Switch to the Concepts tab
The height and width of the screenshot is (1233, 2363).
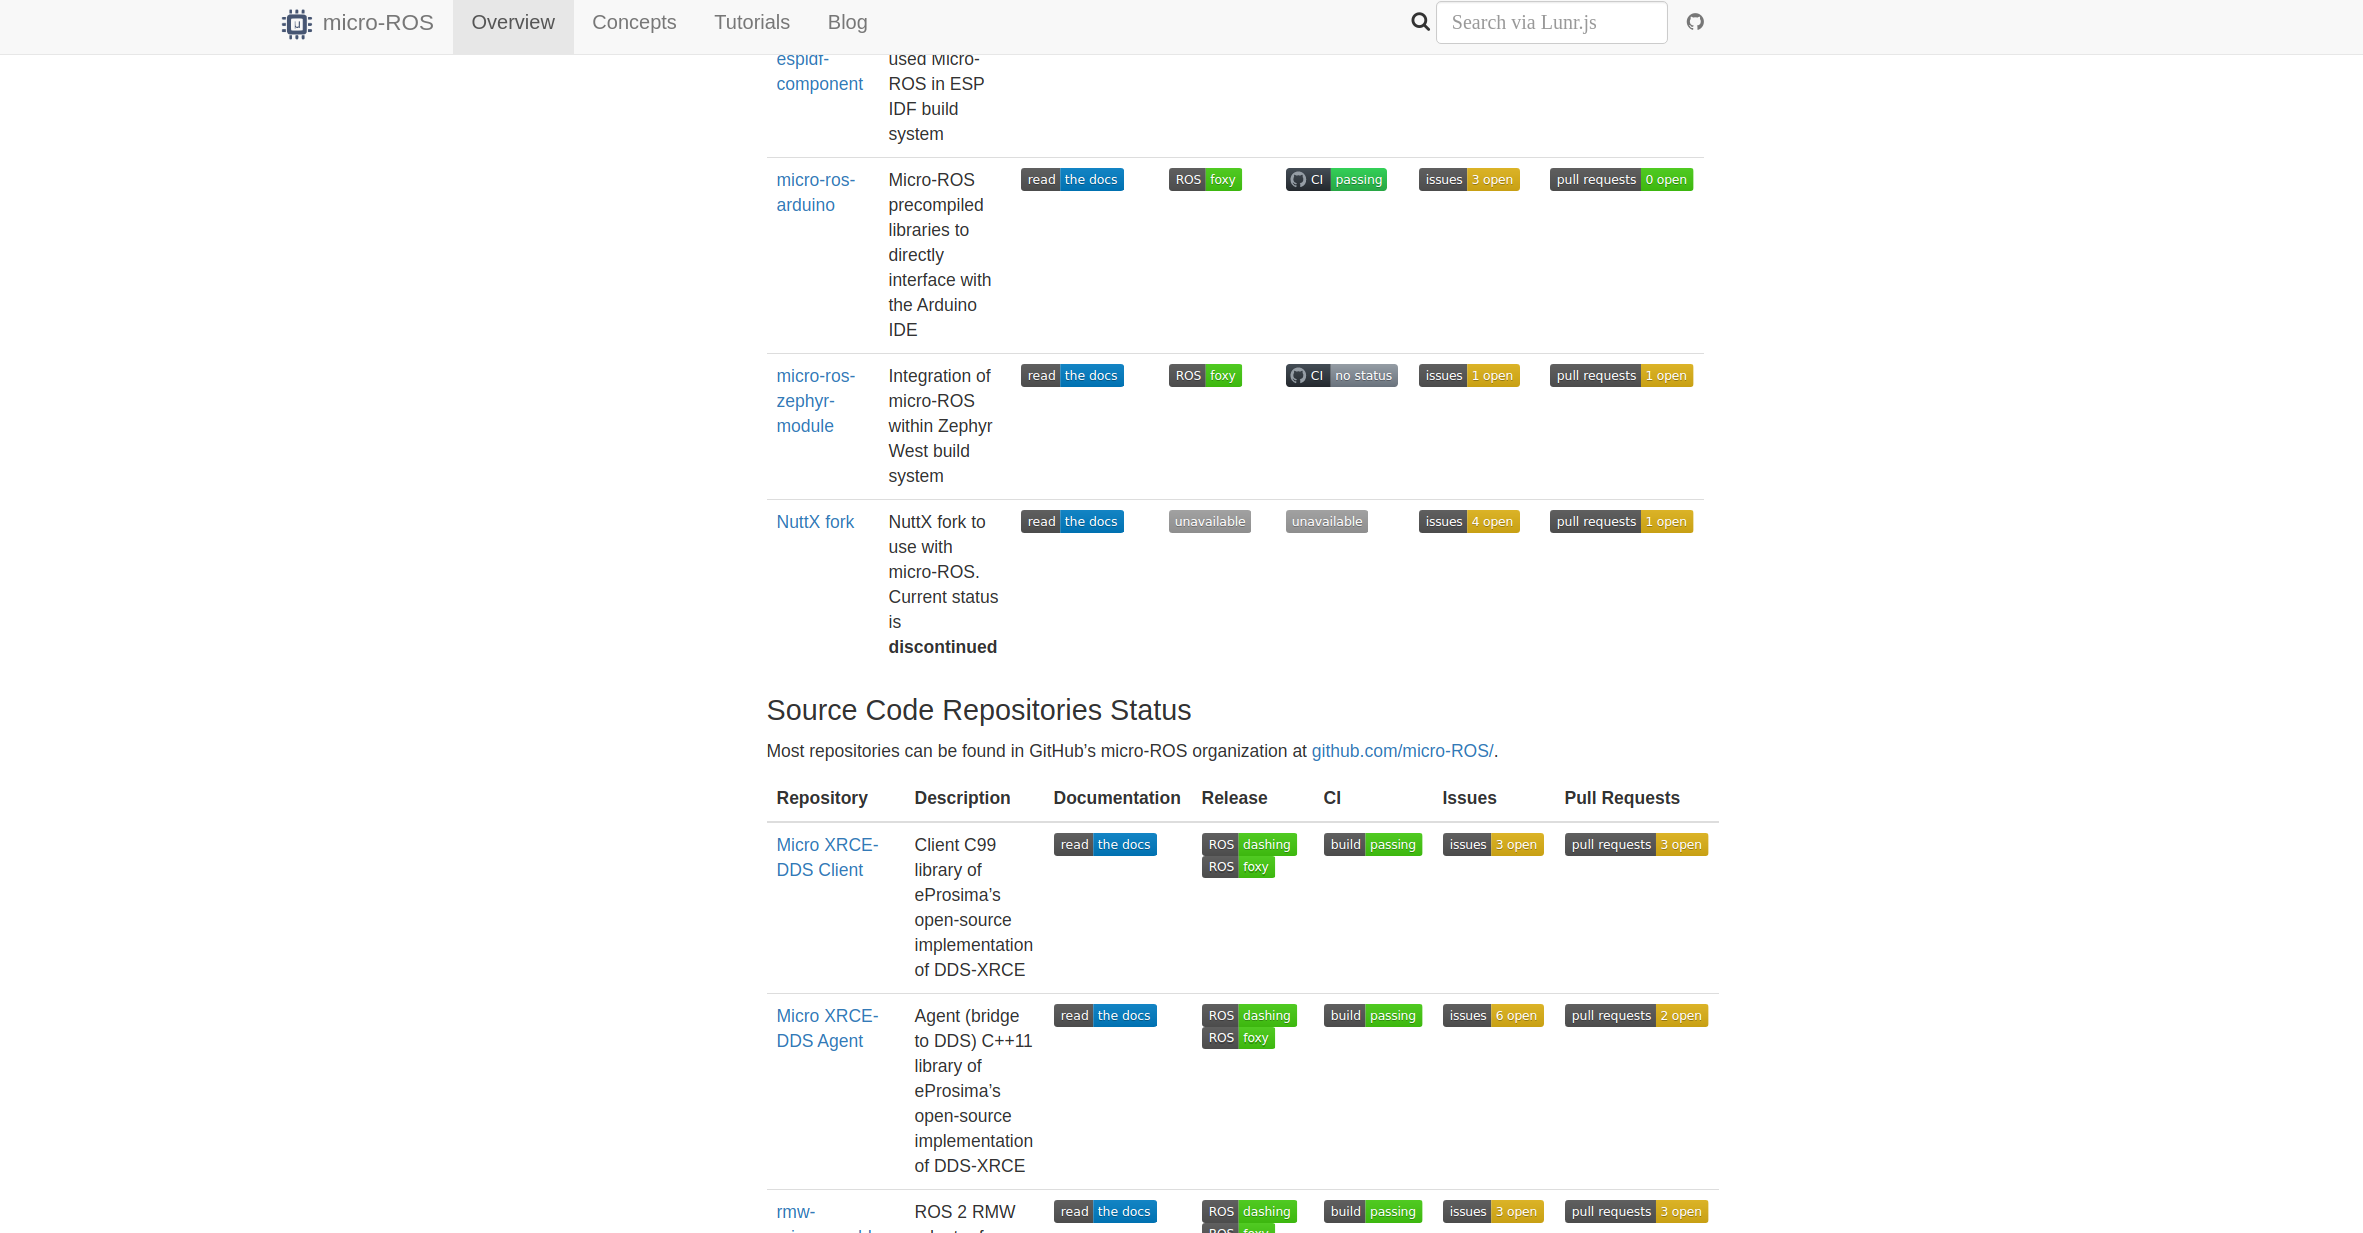634,22
